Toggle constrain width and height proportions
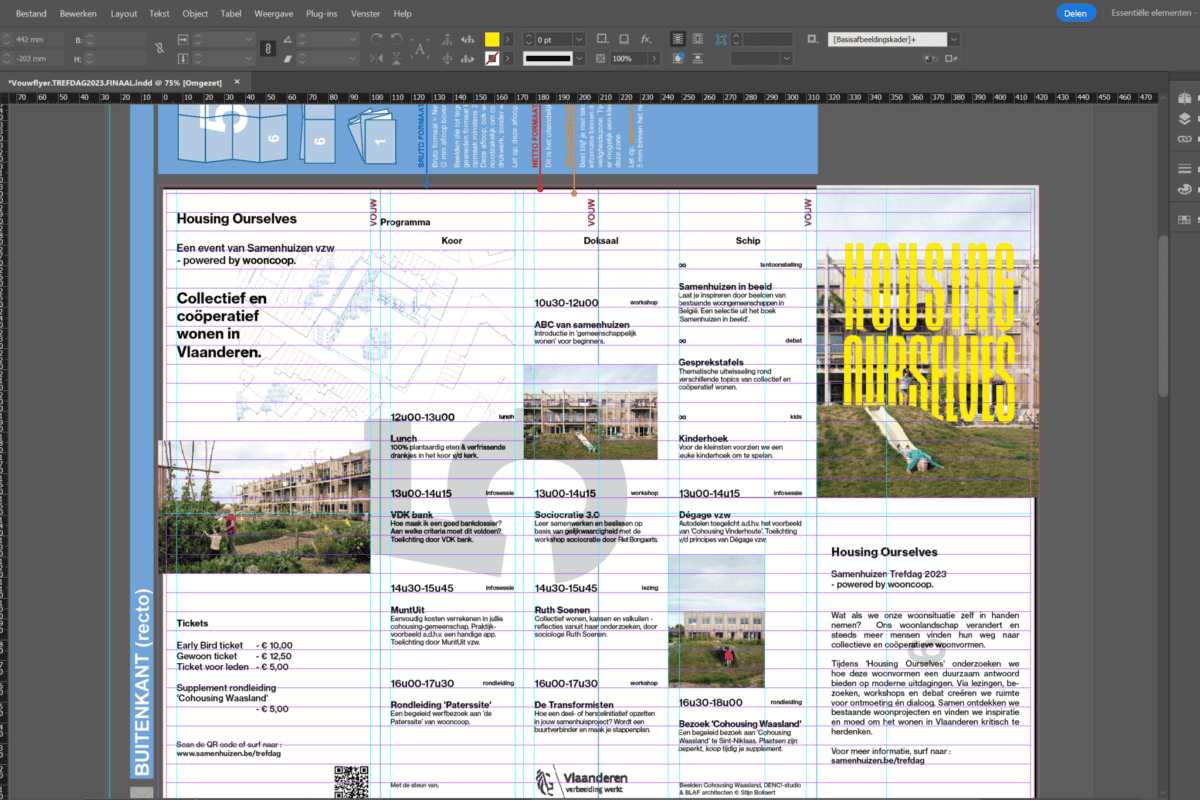The image size is (1200, 800). click(159, 48)
